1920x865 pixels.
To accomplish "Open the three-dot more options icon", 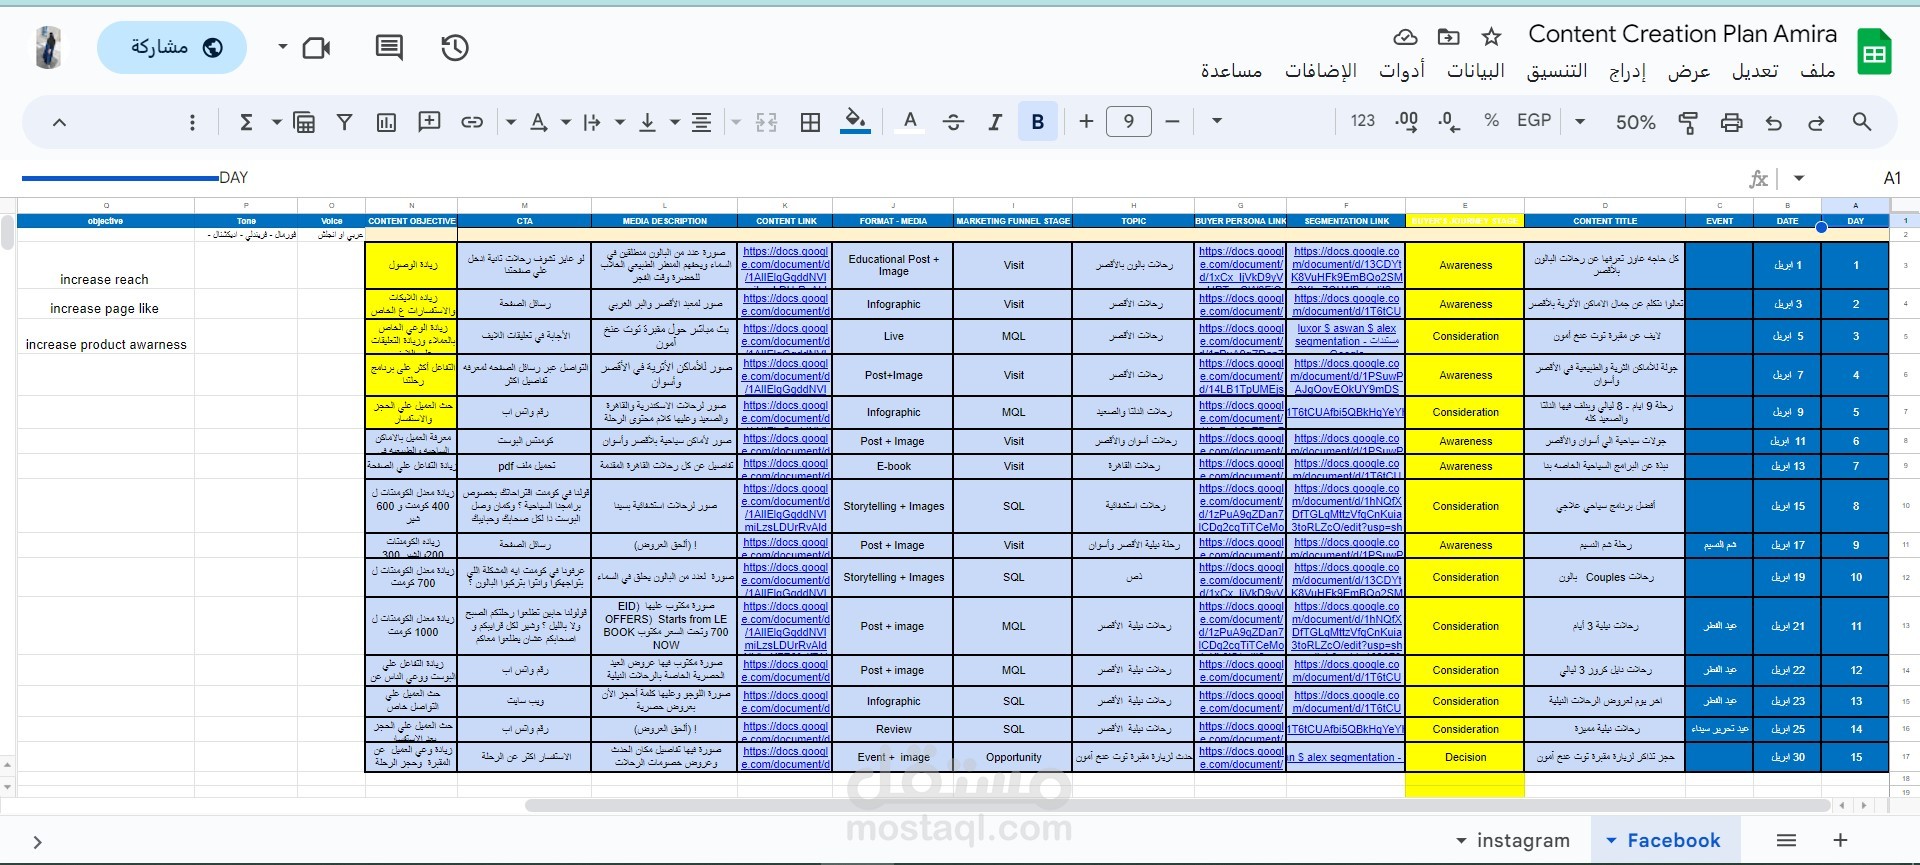I will pyautogui.click(x=192, y=122).
